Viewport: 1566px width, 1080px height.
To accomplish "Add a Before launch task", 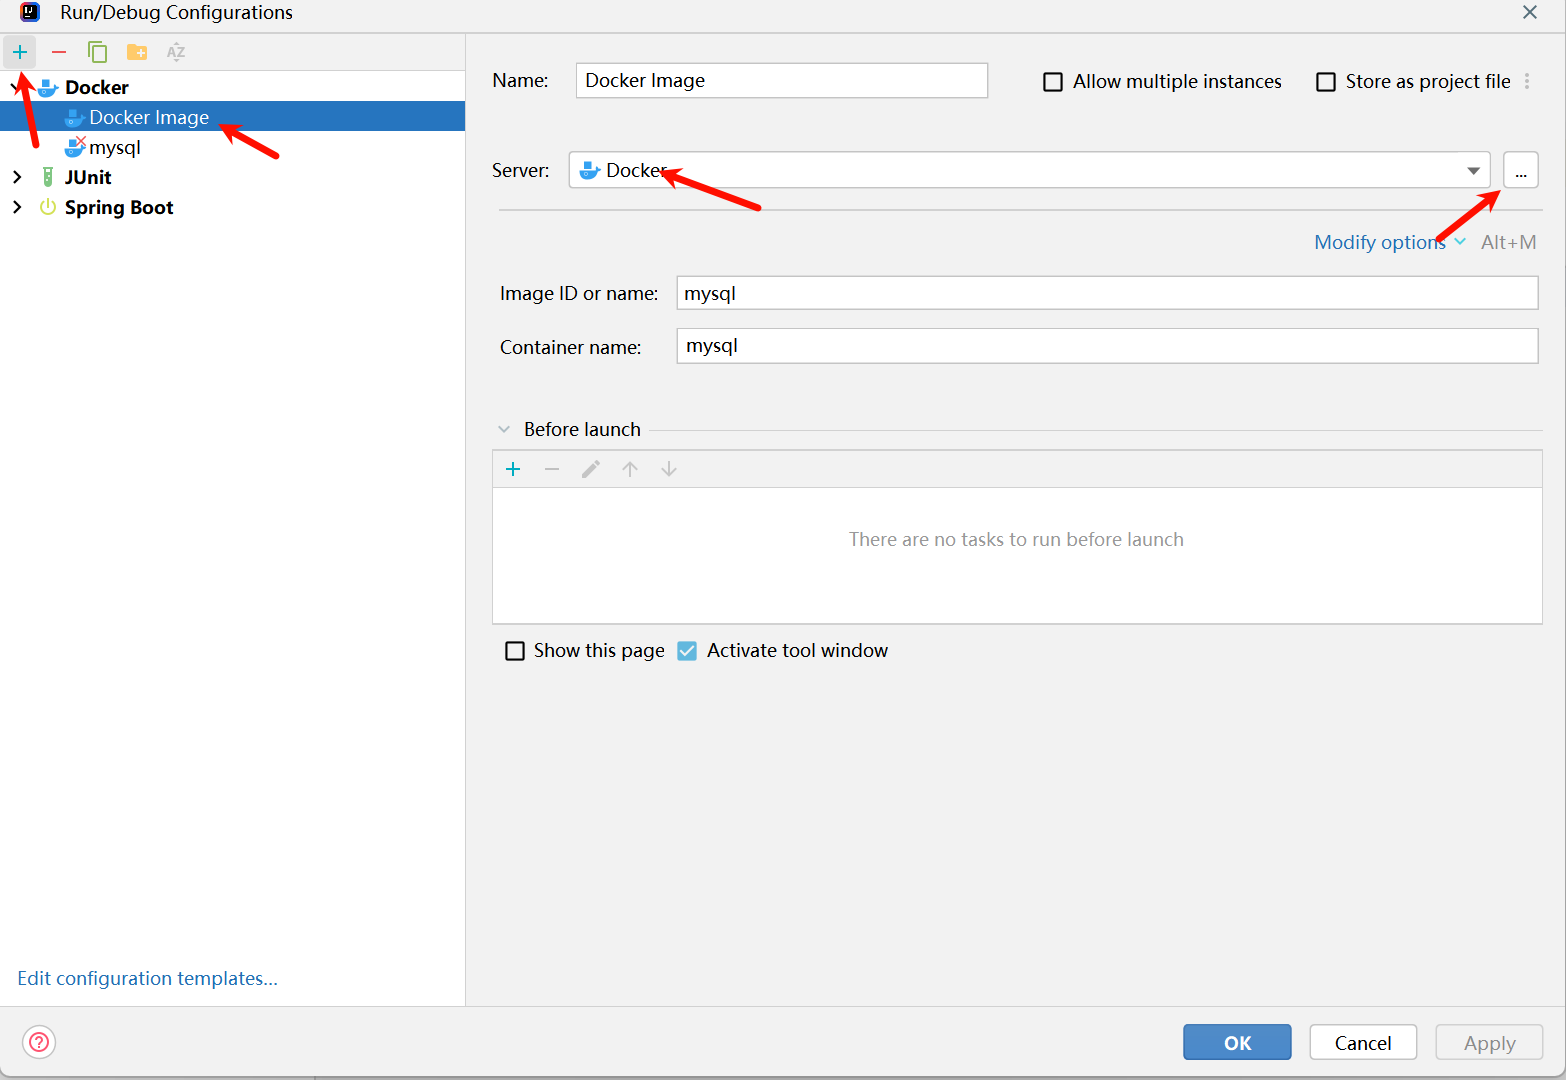I will tap(513, 469).
